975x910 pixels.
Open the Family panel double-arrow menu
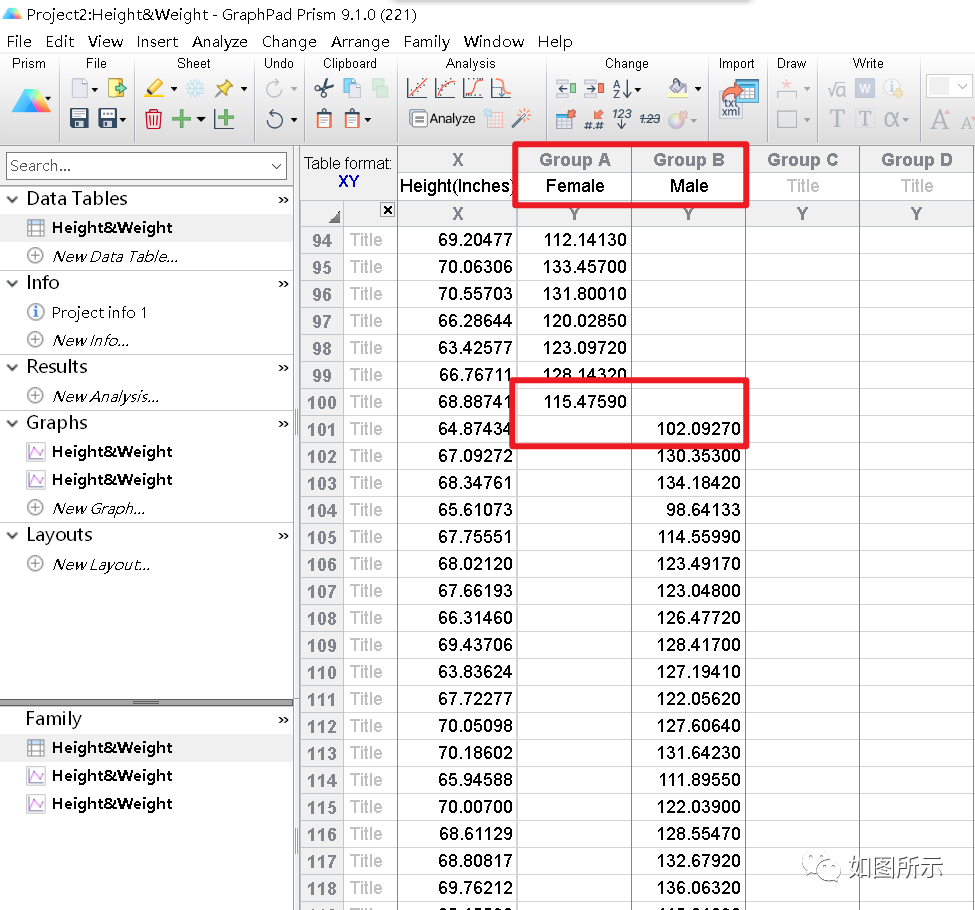(283, 720)
